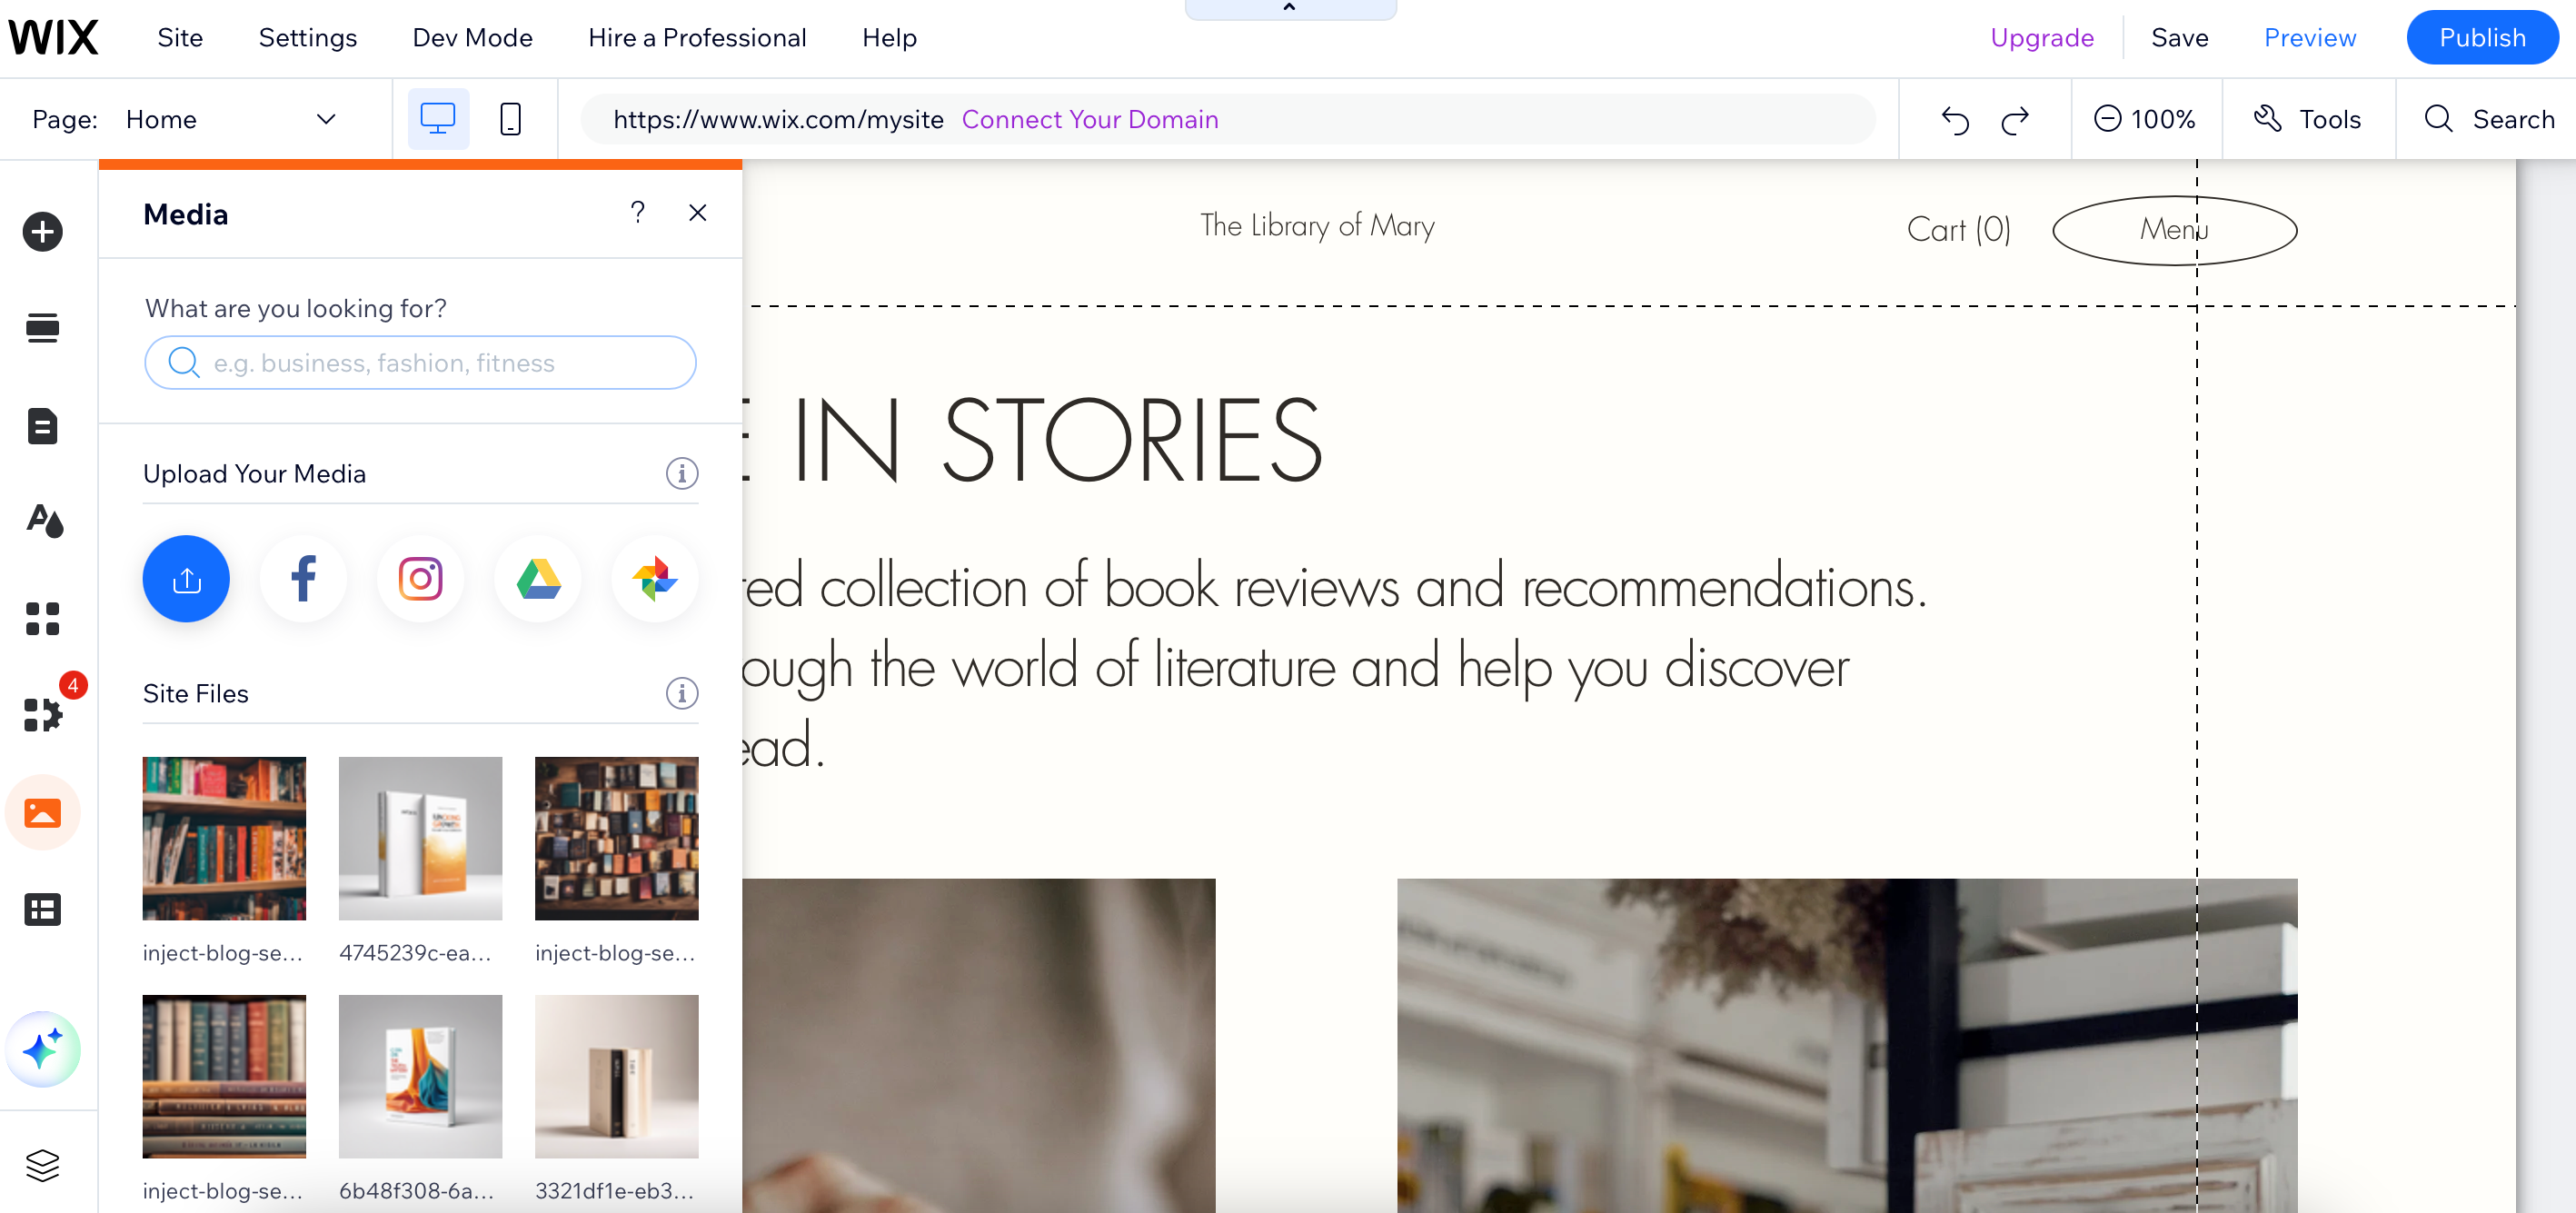Select the IN STORIES heading text
The image size is (2576, 1213).
tap(1032, 440)
